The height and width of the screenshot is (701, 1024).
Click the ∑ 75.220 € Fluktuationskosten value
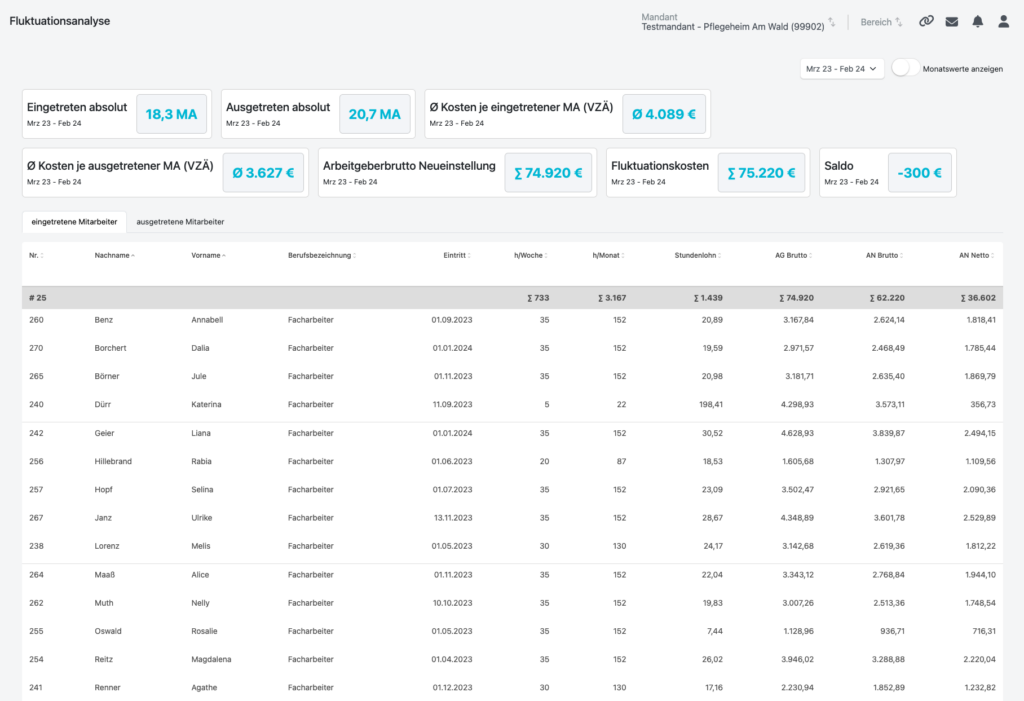click(x=761, y=173)
